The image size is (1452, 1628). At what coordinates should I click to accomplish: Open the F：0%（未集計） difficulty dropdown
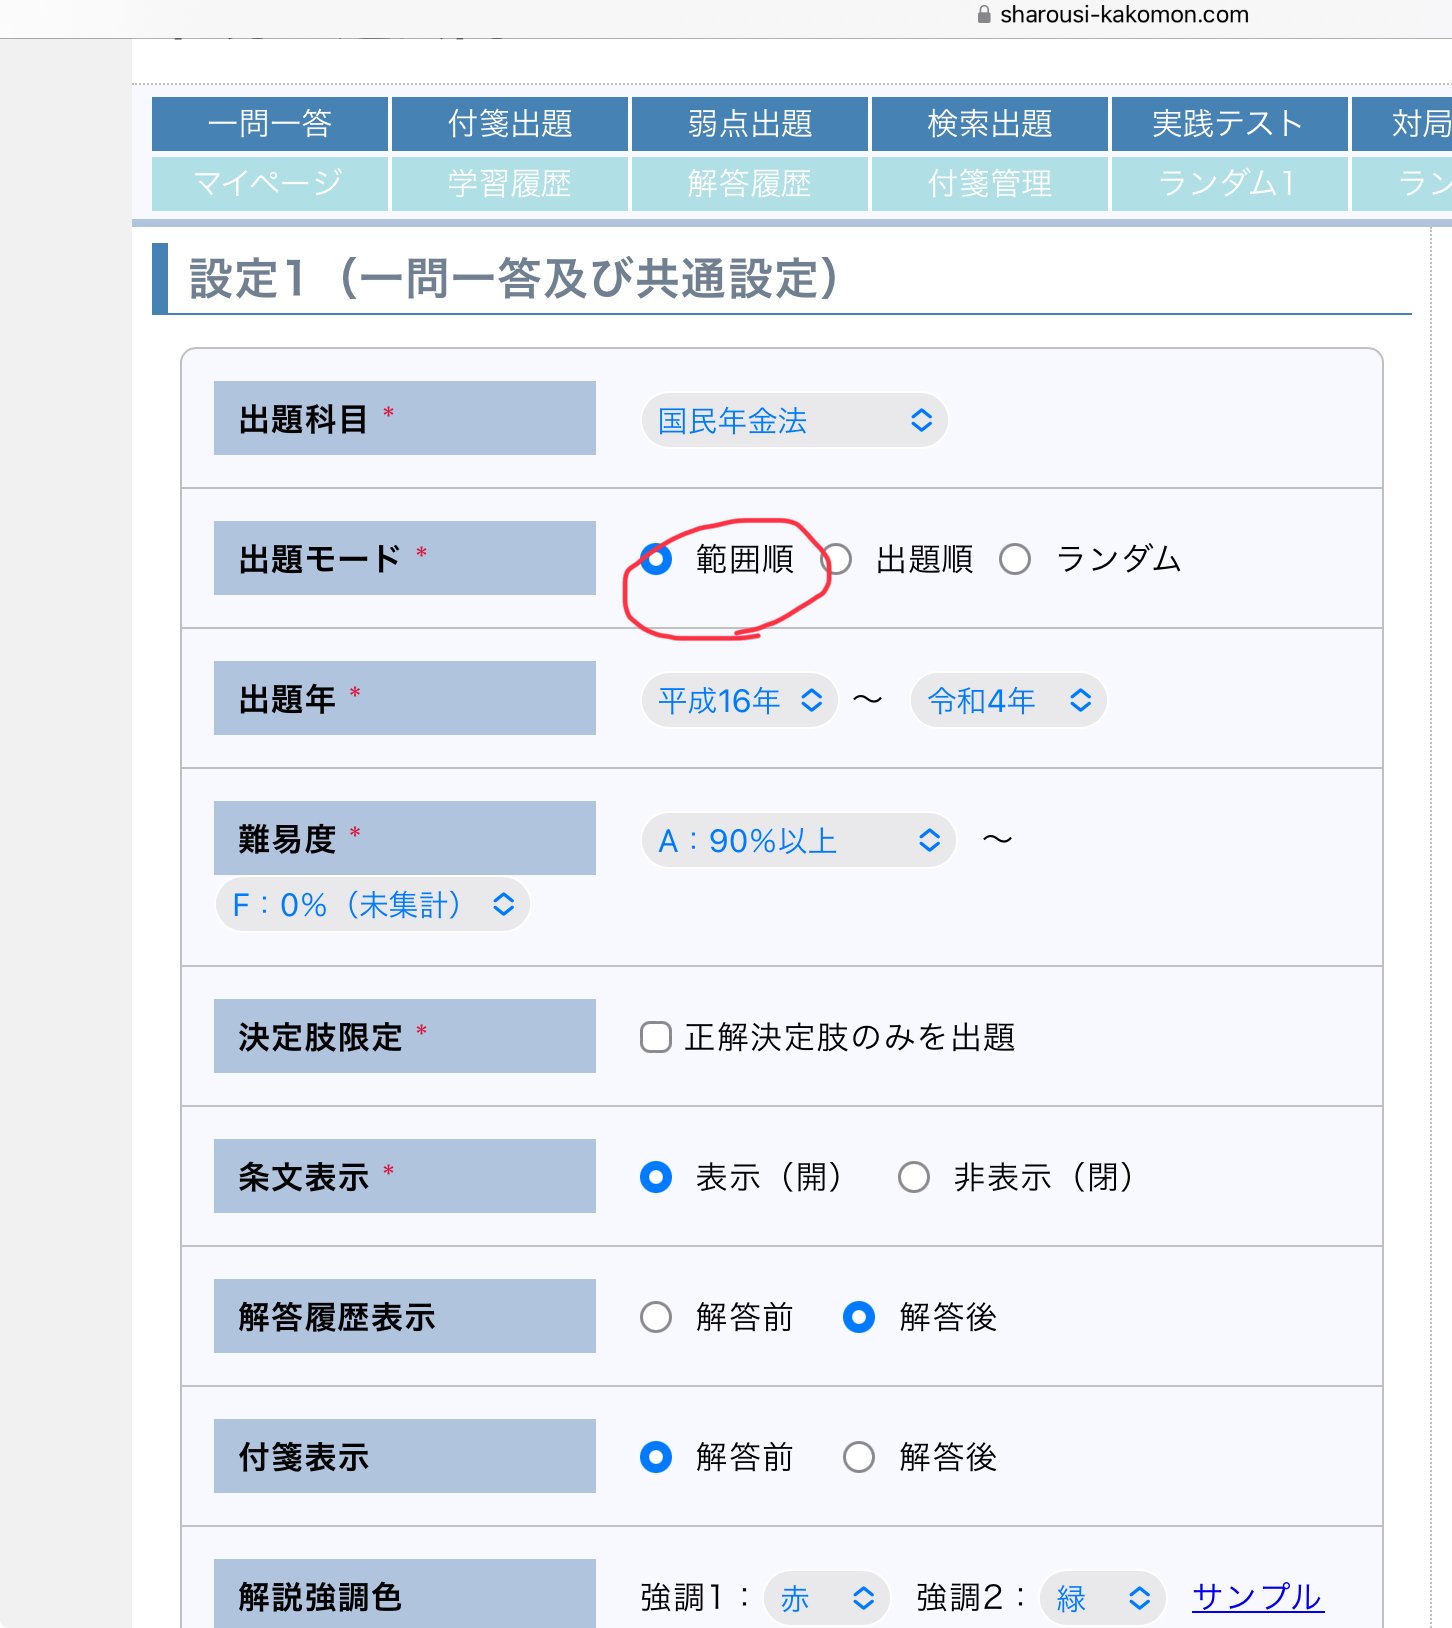tap(373, 904)
